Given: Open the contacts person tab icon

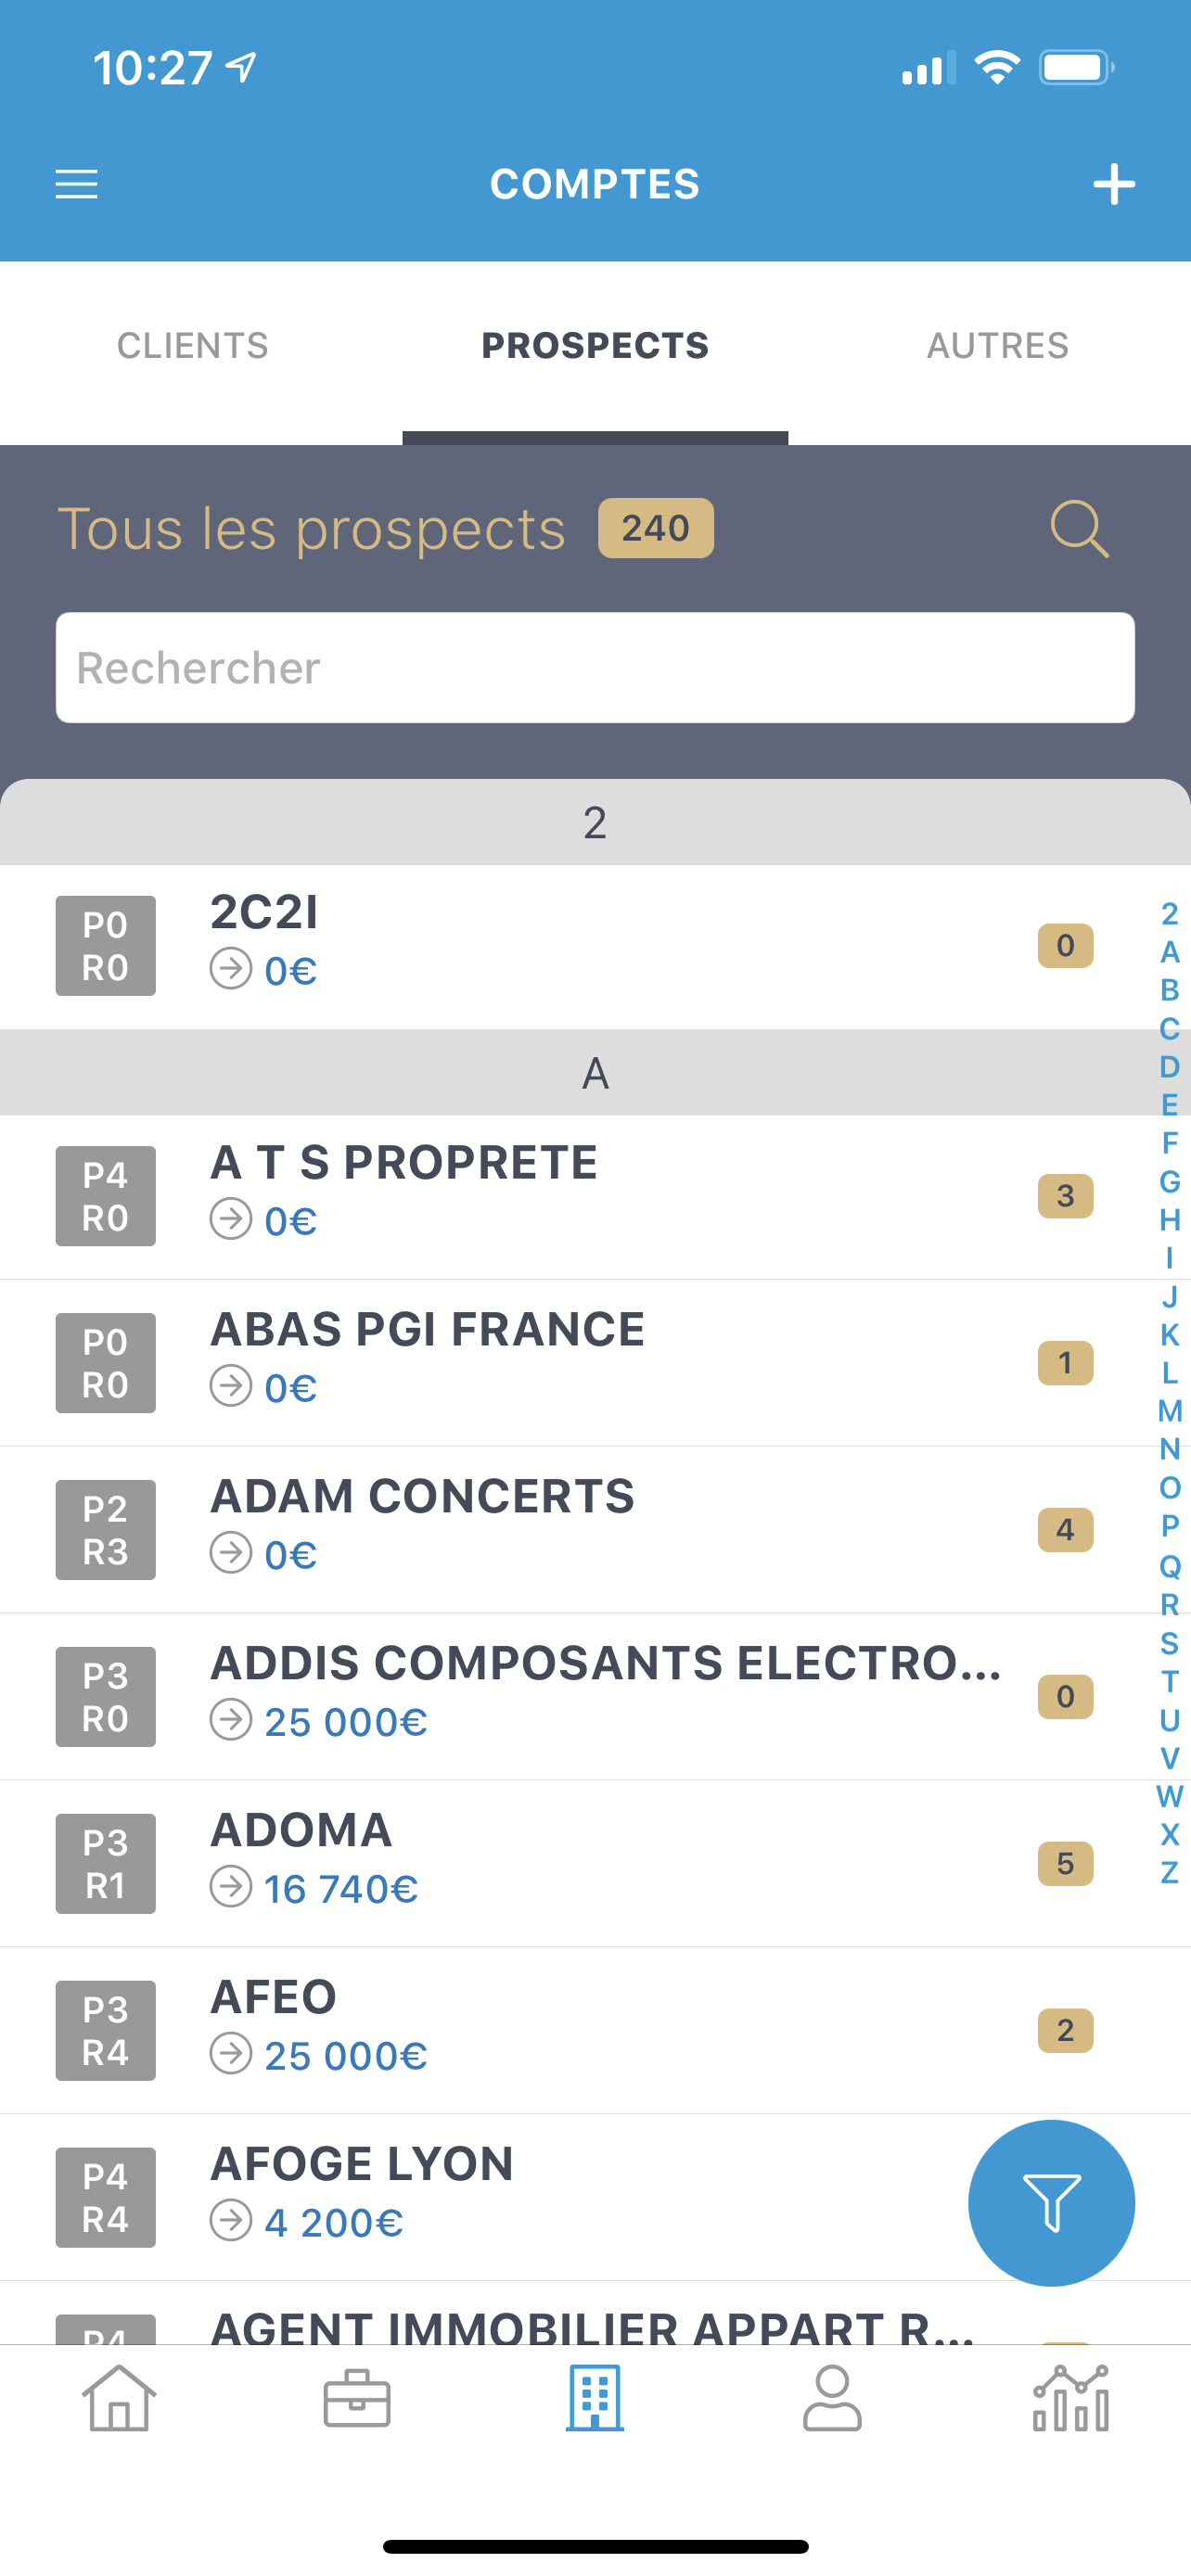Looking at the screenshot, I should click(832, 2398).
